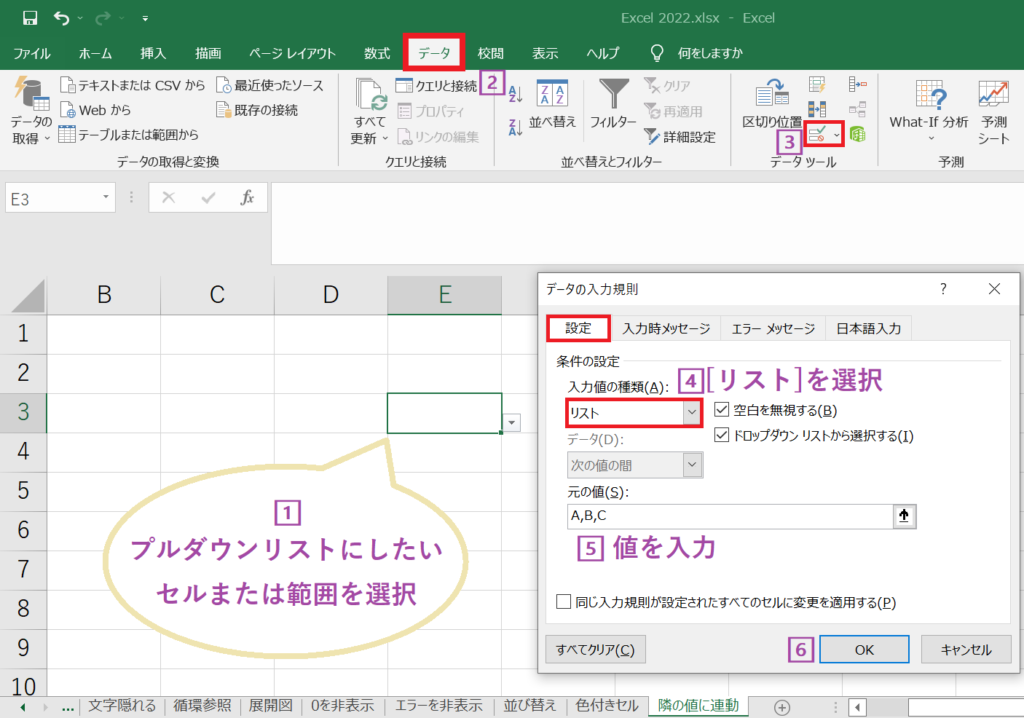Click the fx insert function icon

[248, 197]
